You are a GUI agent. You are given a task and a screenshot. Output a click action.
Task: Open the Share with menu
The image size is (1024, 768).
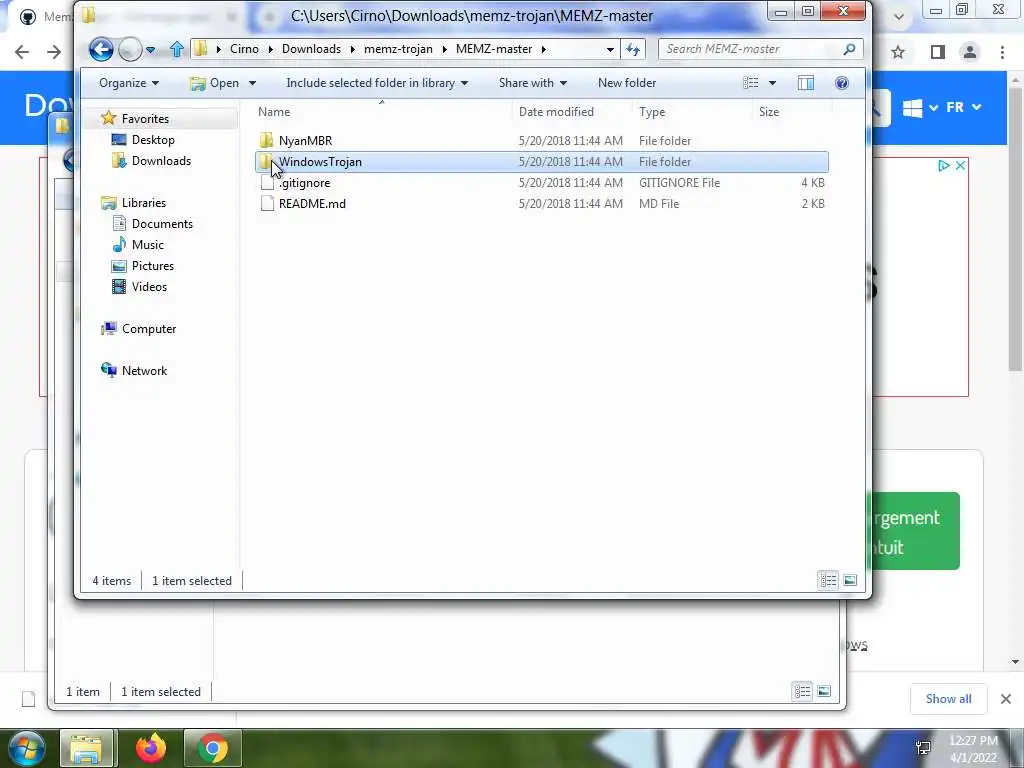[x=533, y=83]
